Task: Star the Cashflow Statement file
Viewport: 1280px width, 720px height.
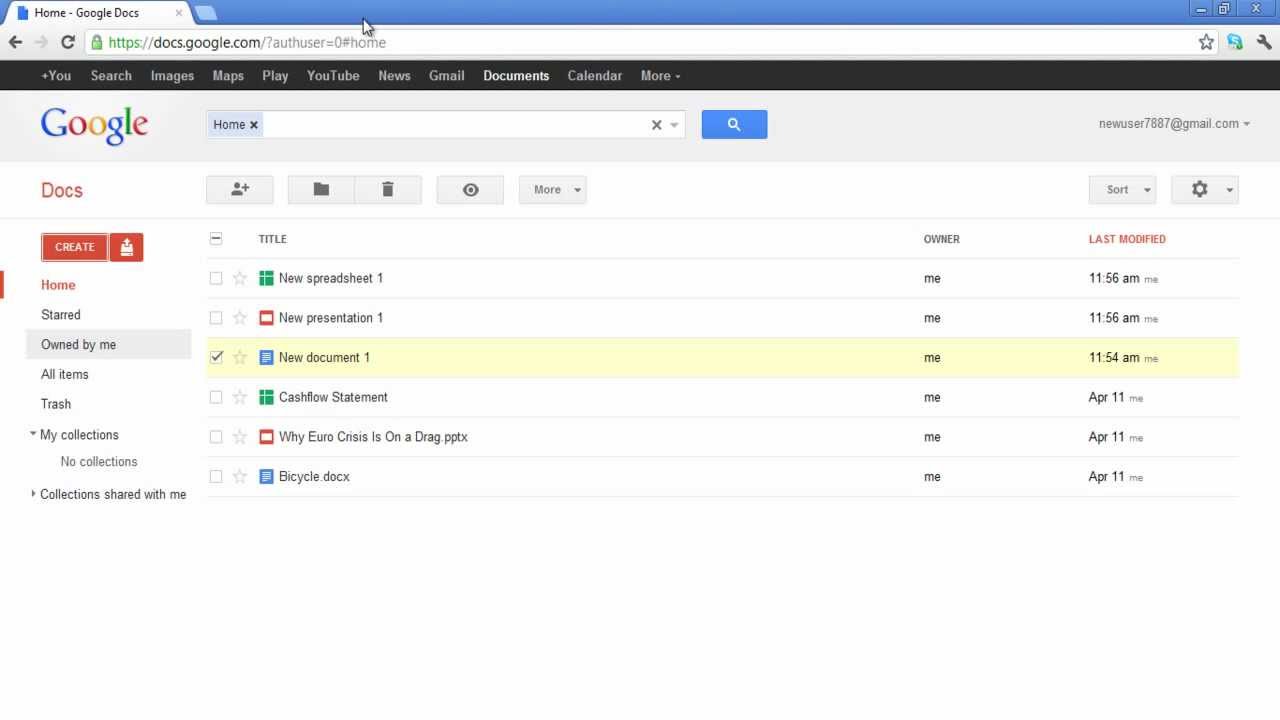Action: (240, 397)
